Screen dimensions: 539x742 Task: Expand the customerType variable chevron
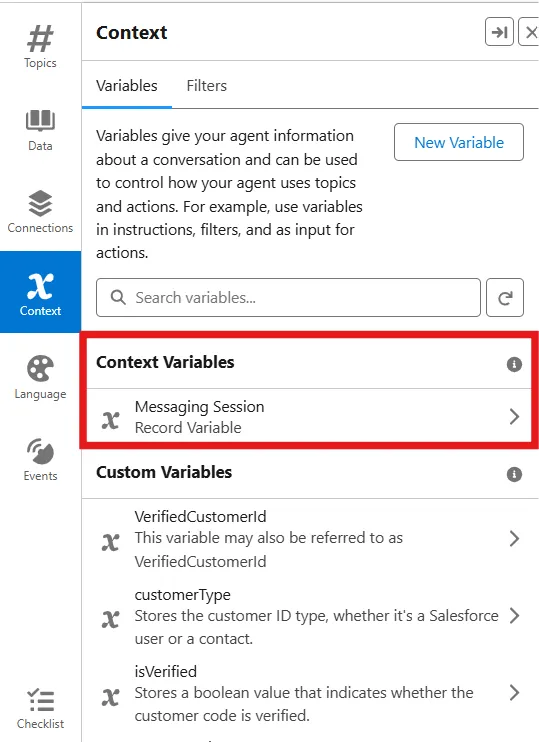tap(514, 616)
